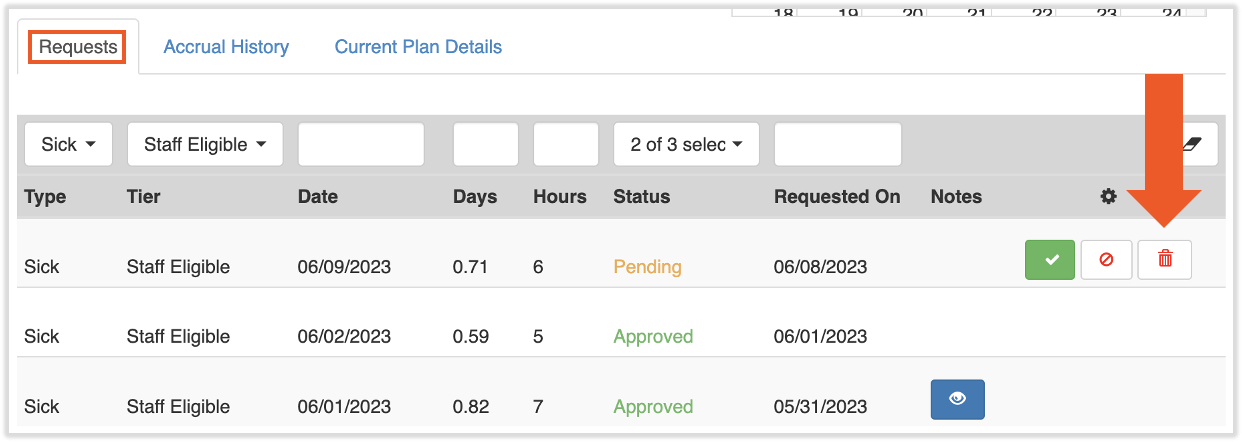Click the gear settings icon in table header

tap(1108, 197)
